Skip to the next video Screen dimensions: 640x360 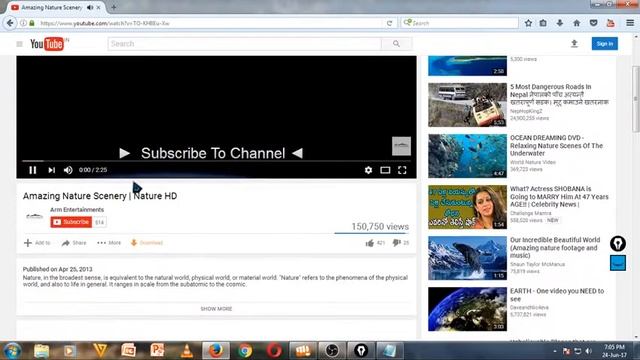coord(51,170)
